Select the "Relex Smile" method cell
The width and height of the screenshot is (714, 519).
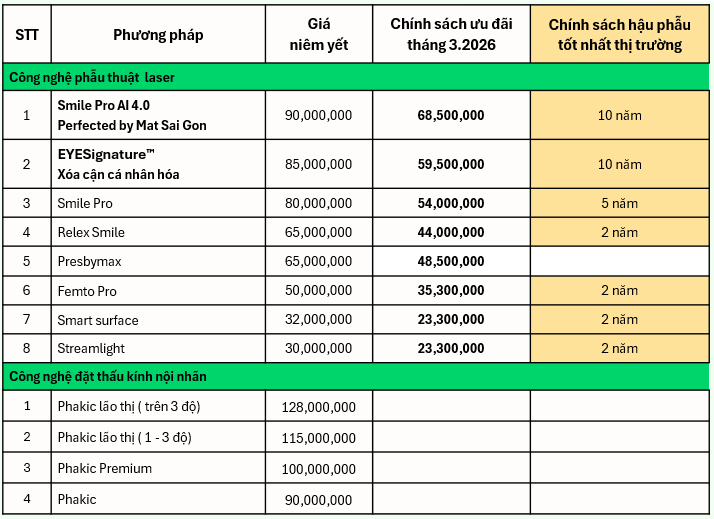pos(158,233)
